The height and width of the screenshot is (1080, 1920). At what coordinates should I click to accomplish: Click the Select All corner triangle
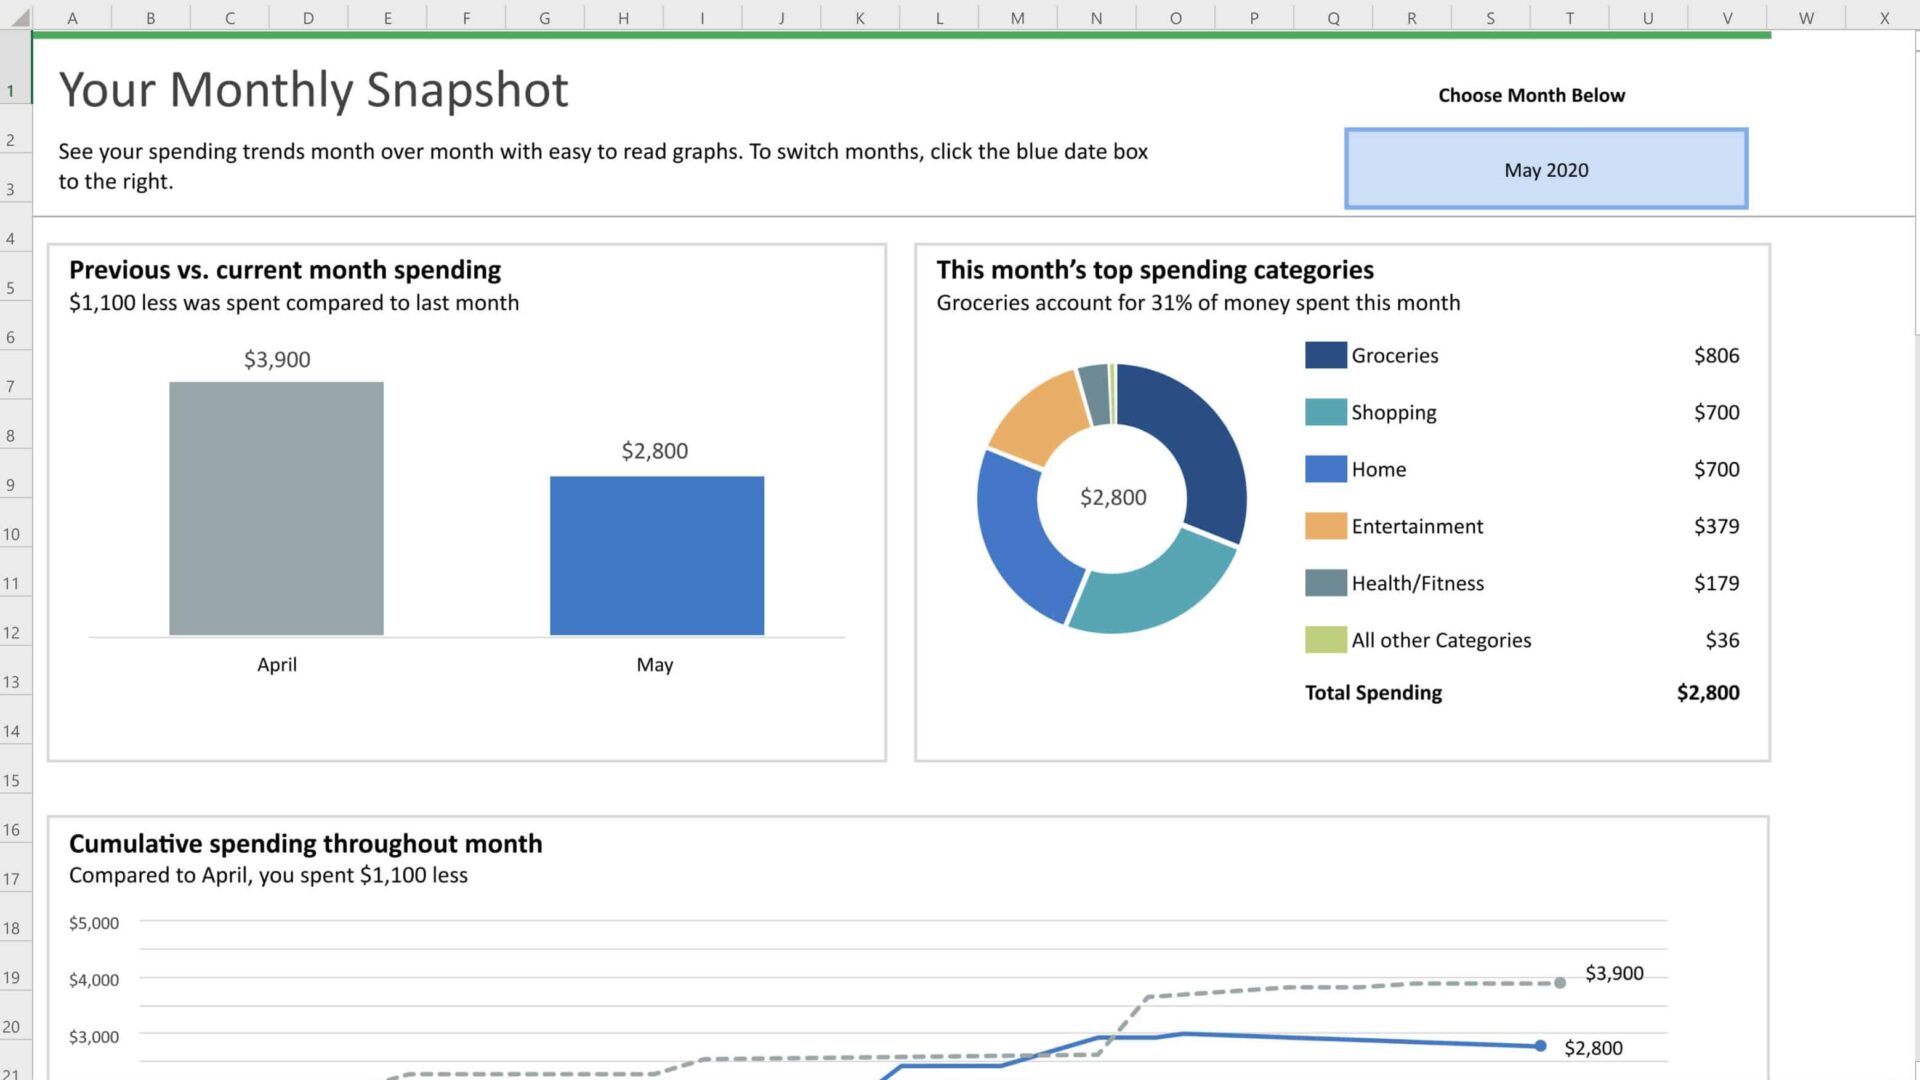pyautogui.click(x=20, y=17)
